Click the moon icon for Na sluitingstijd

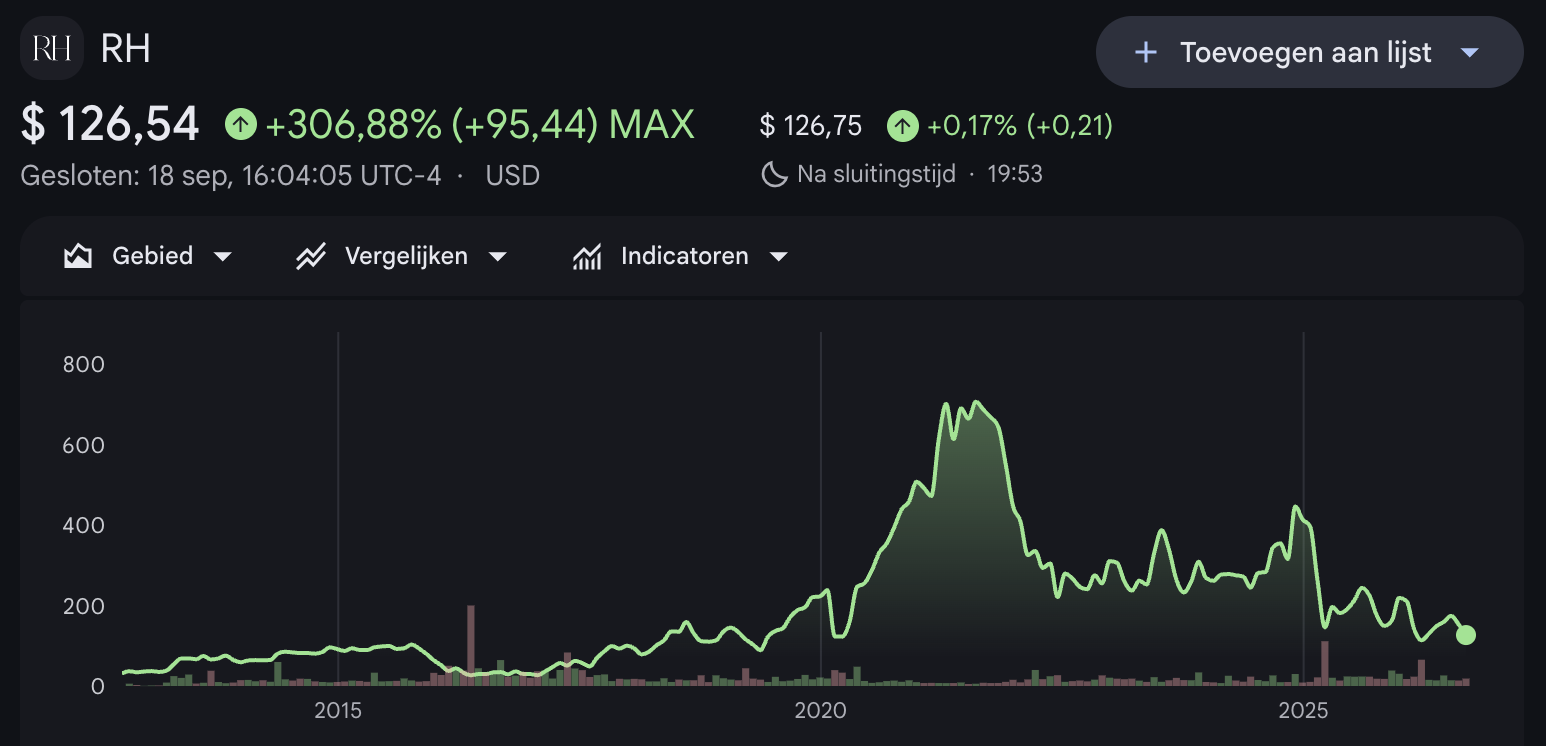tap(774, 175)
